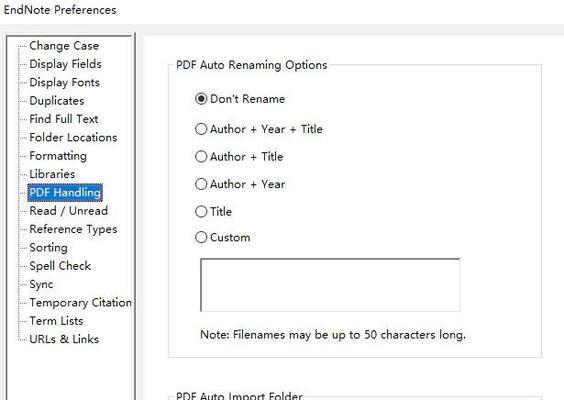This screenshot has height=400, width=564.
Task: Select Sorting in the preferences list
Action: [48, 247]
